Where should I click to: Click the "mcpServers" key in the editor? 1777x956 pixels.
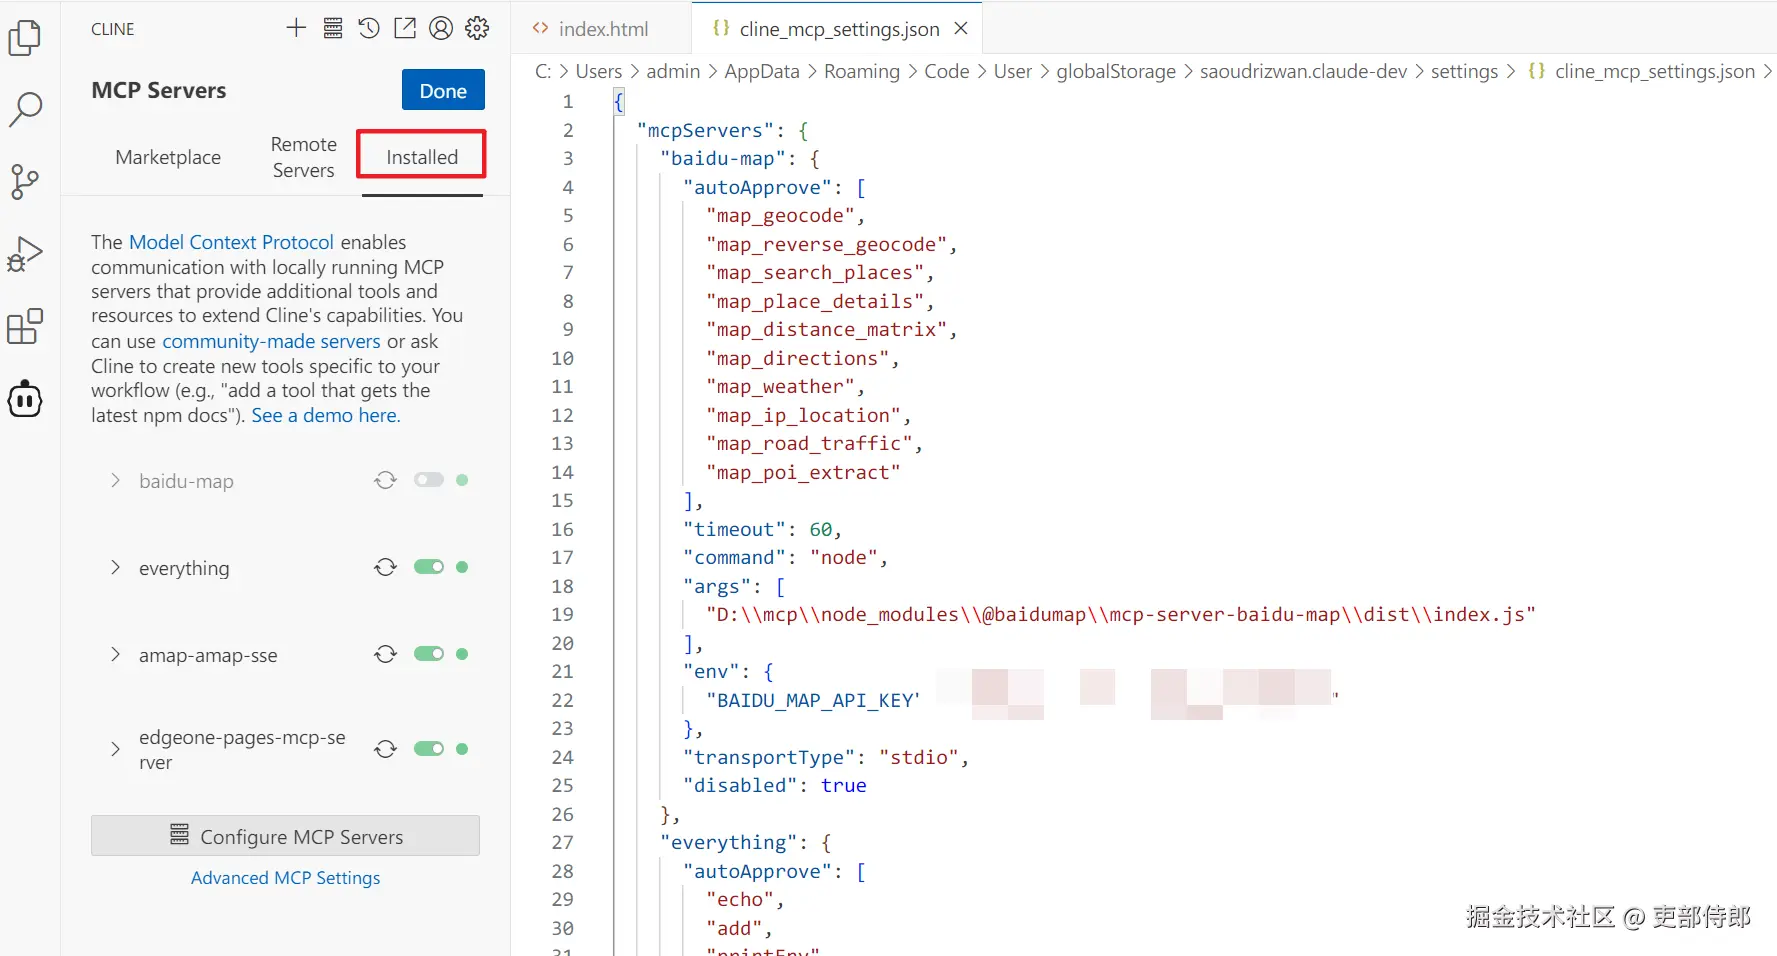[x=705, y=130]
